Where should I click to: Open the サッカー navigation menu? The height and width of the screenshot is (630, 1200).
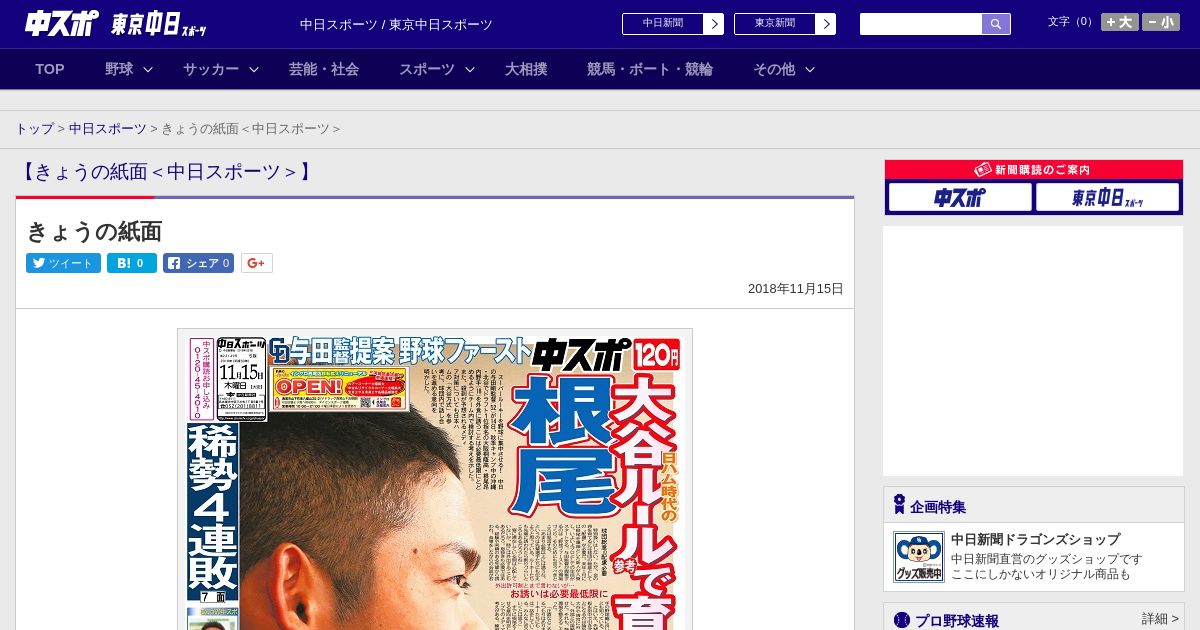tap(211, 69)
